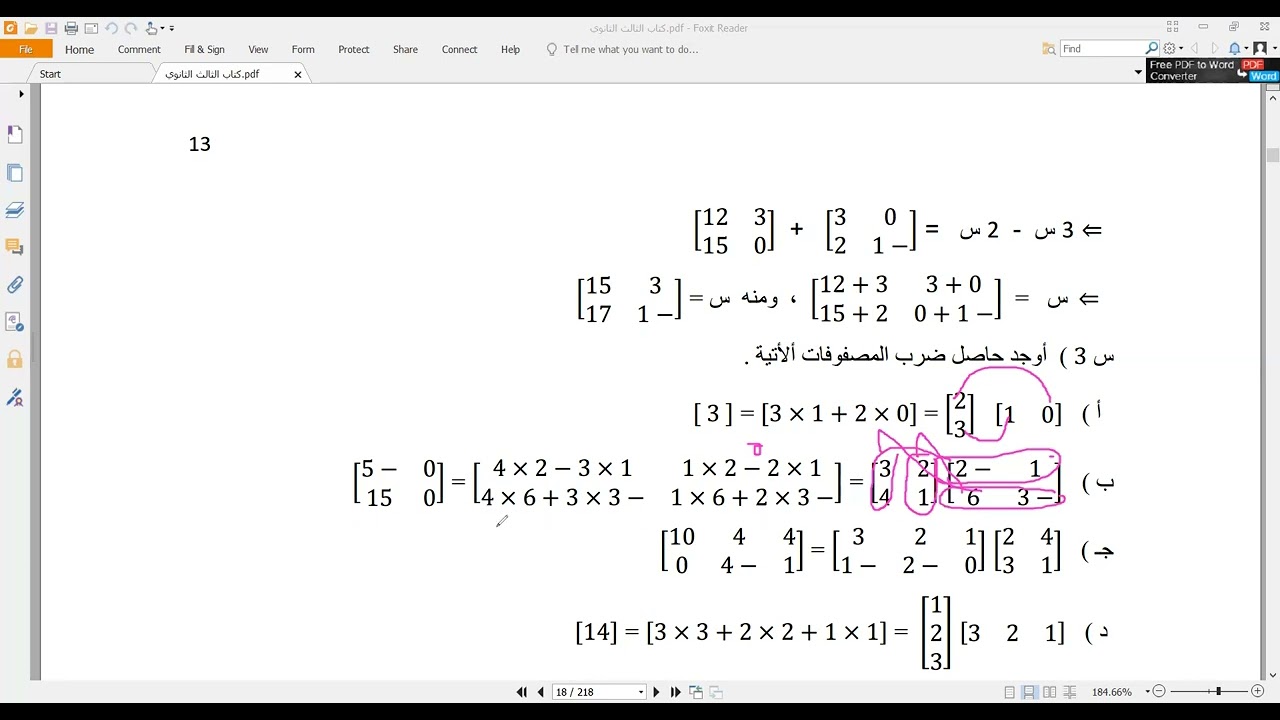The width and height of the screenshot is (1280, 720).
Task: Expand the navigation pane arrow
Action: click(x=21, y=94)
